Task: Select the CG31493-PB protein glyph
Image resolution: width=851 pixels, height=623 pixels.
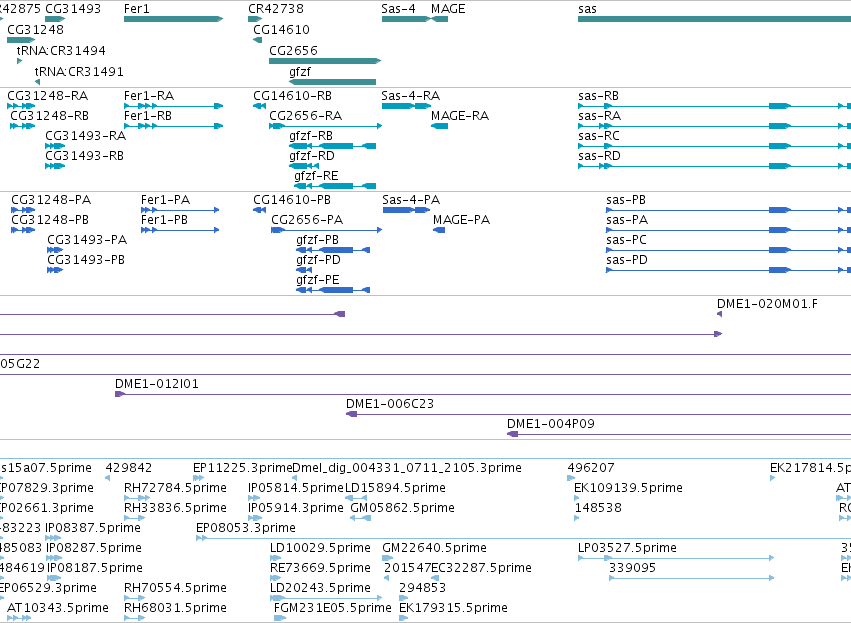Action: tap(55, 270)
